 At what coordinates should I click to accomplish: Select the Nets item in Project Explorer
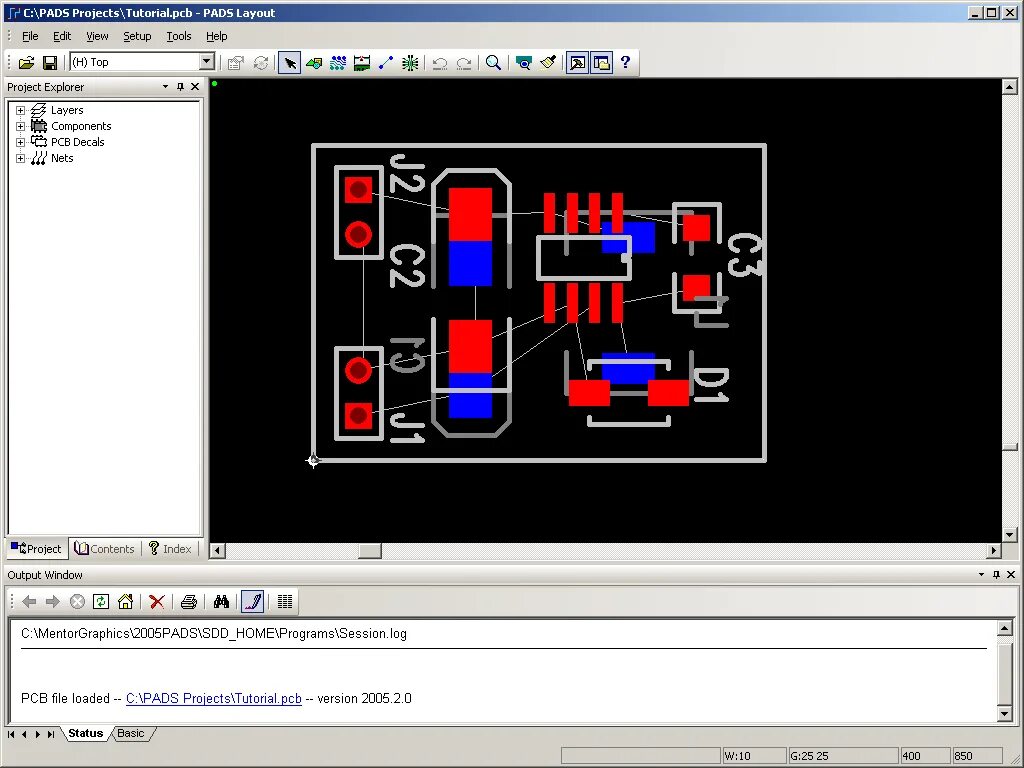(x=62, y=158)
